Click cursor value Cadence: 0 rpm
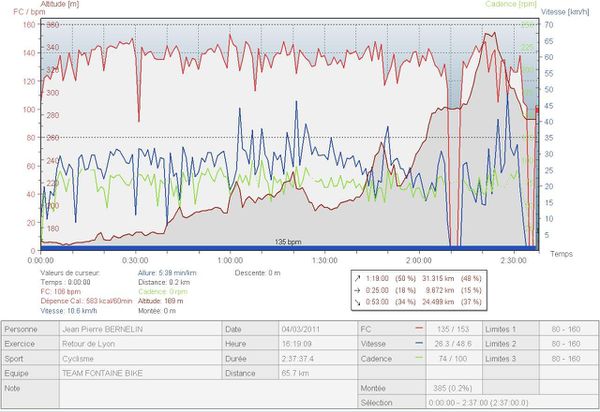The width and height of the screenshot is (600, 412). pyautogui.click(x=163, y=292)
